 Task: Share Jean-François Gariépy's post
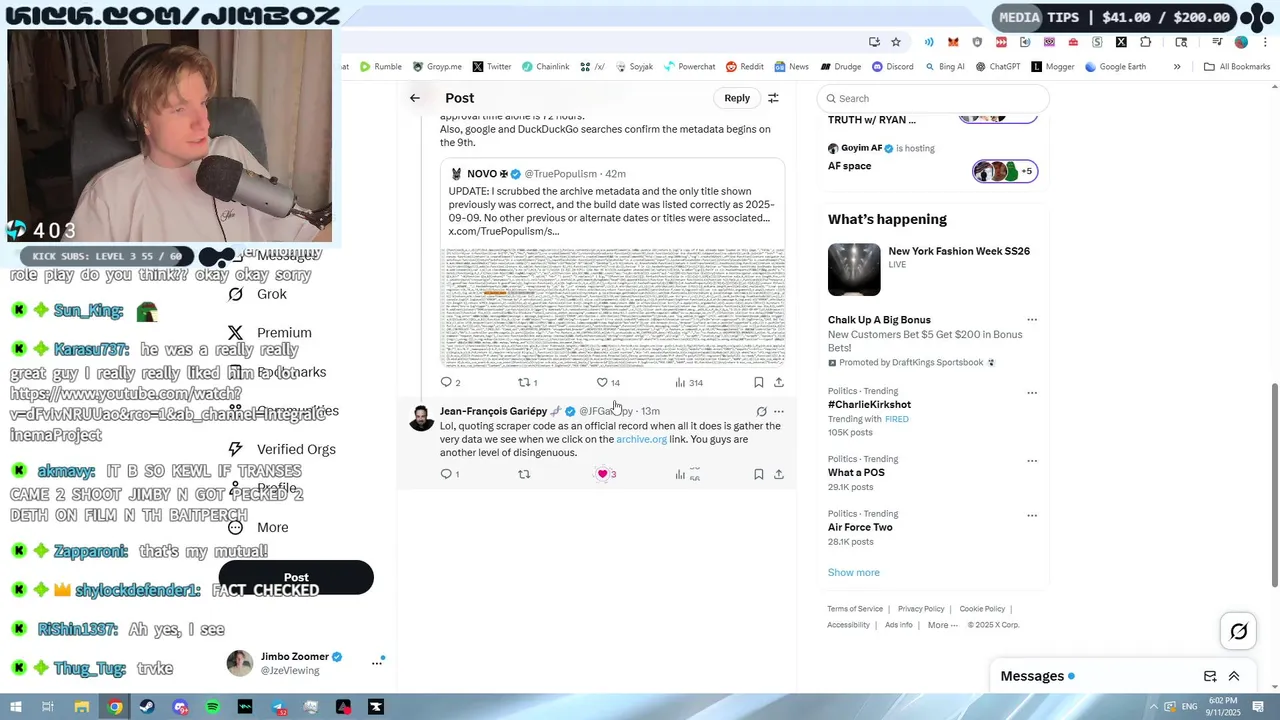(x=779, y=474)
